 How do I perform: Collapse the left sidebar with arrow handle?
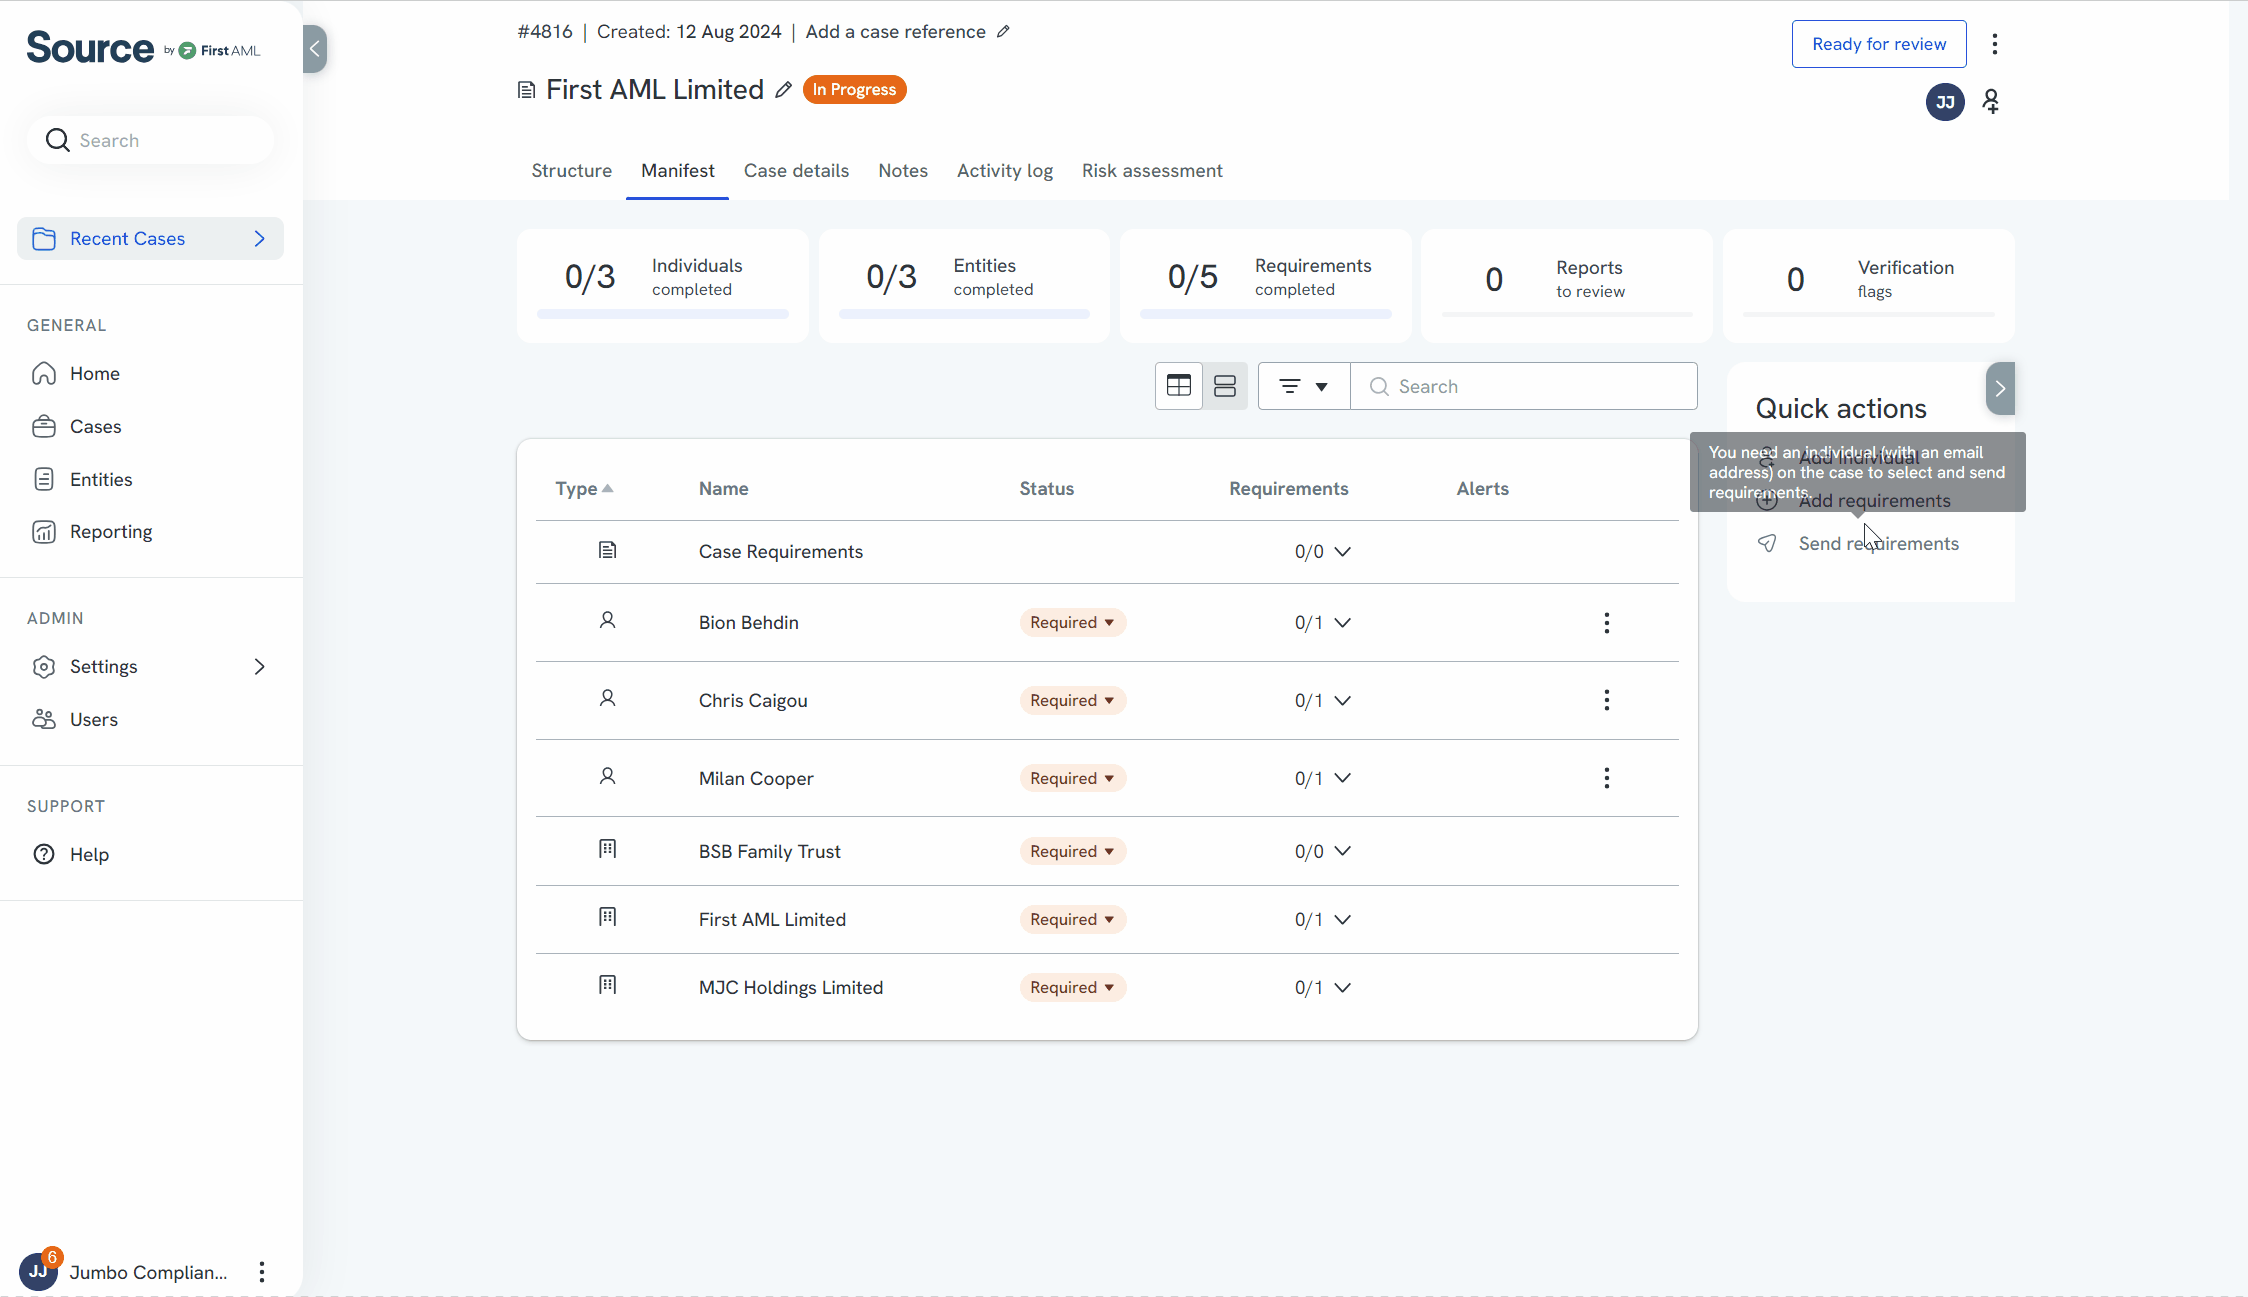pos(315,49)
